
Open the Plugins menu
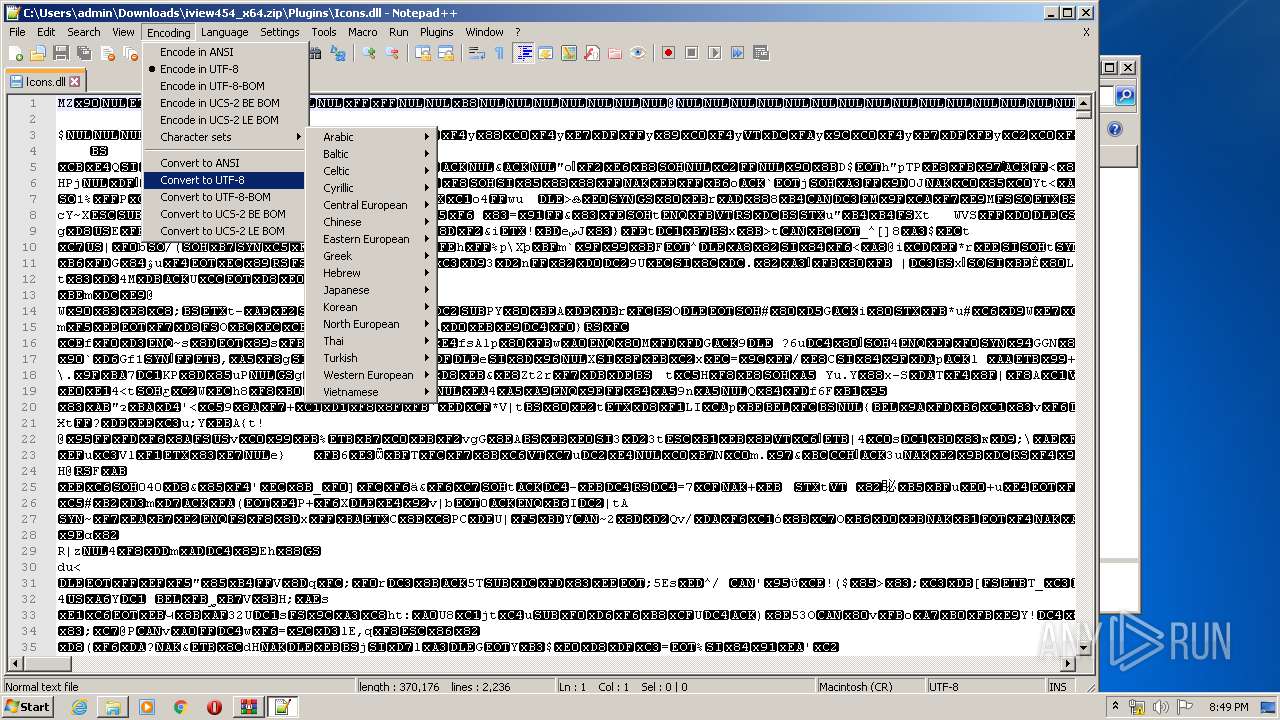pos(437,32)
